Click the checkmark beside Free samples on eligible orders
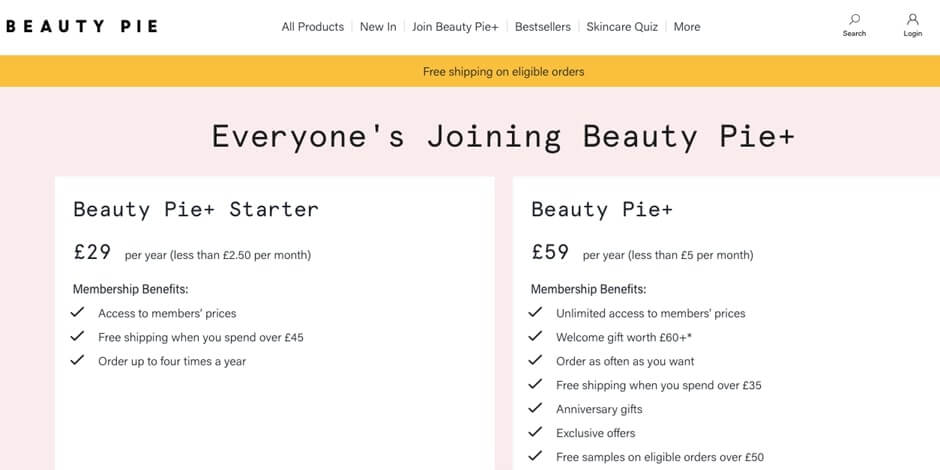The height and width of the screenshot is (470, 940). pos(535,456)
